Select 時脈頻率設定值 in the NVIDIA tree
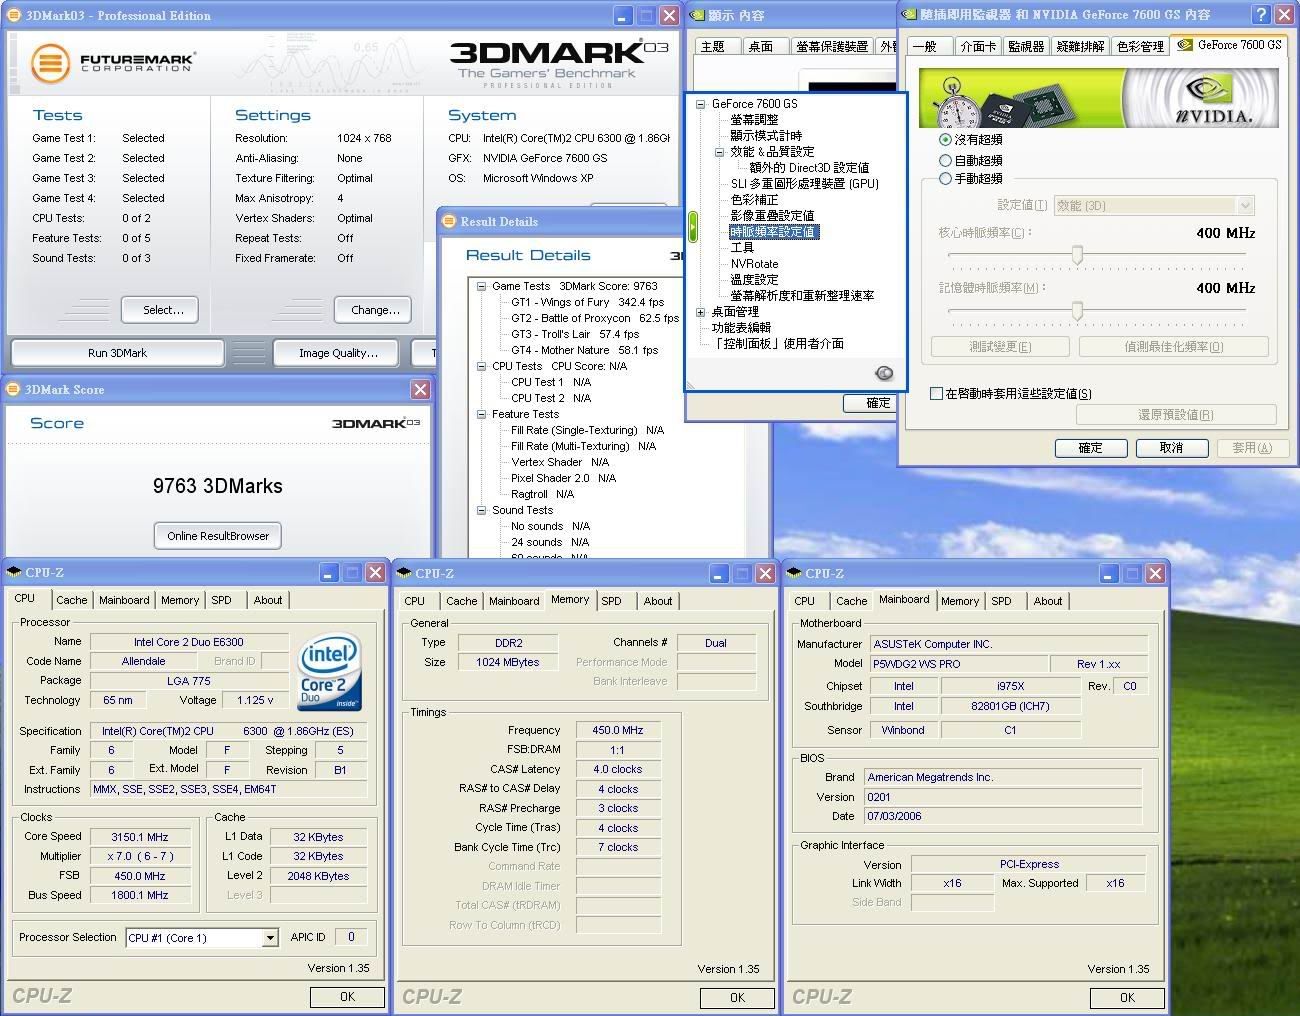The image size is (1300, 1016). [773, 232]
